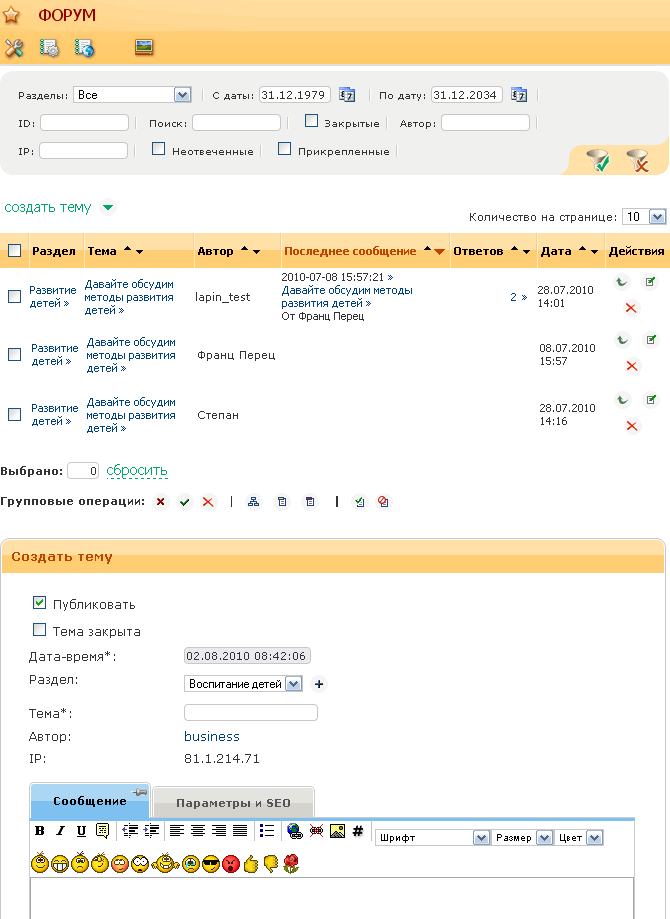Screen dimensions: 670x919
Task: Uncheck the 'Публиковать' checkbox
Action: pos(40,603)
